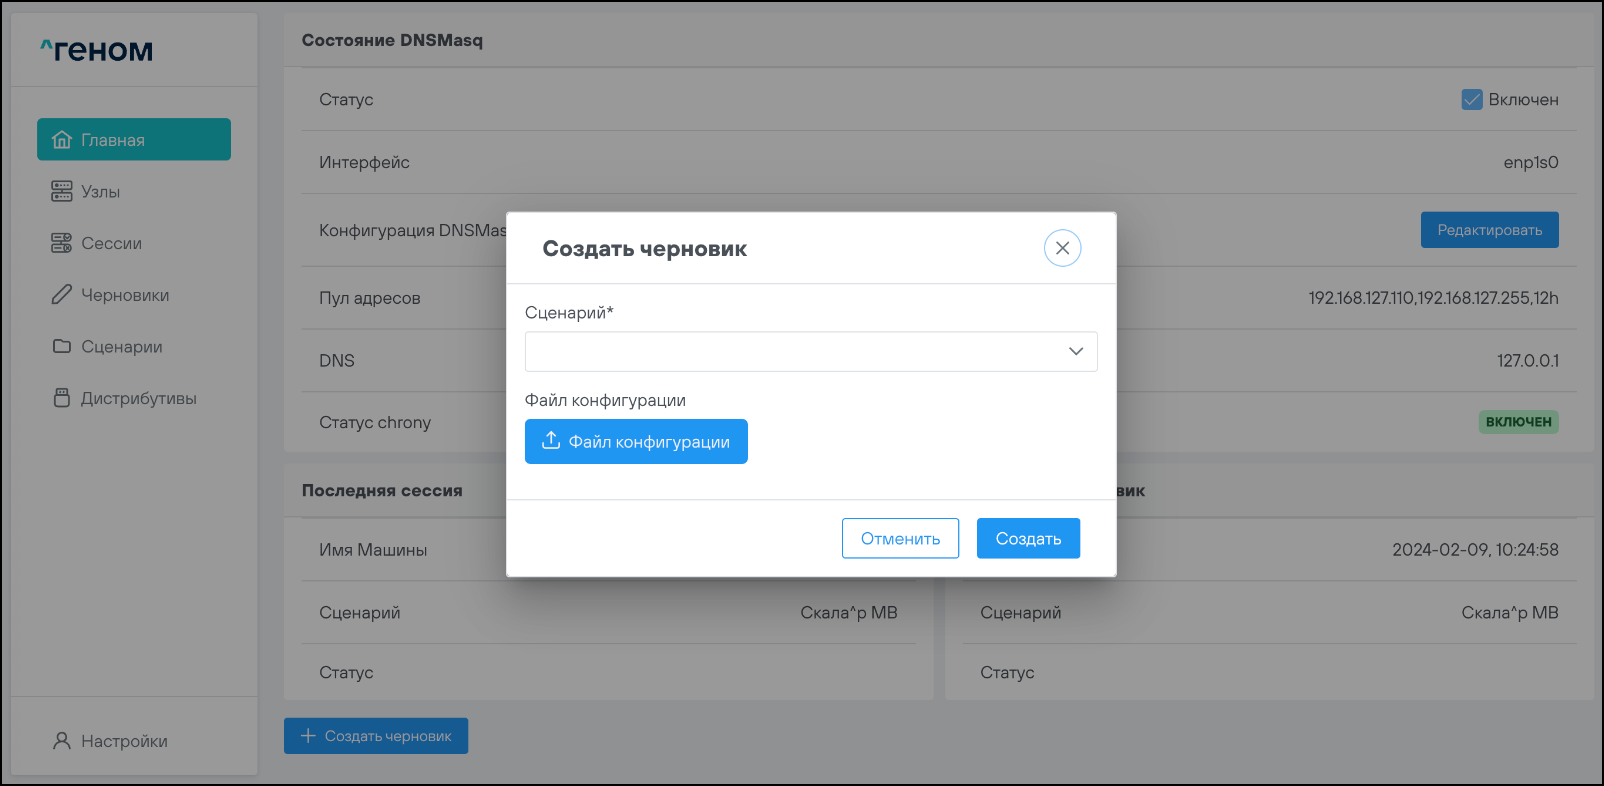Confirm with the Создать button

1028,539
